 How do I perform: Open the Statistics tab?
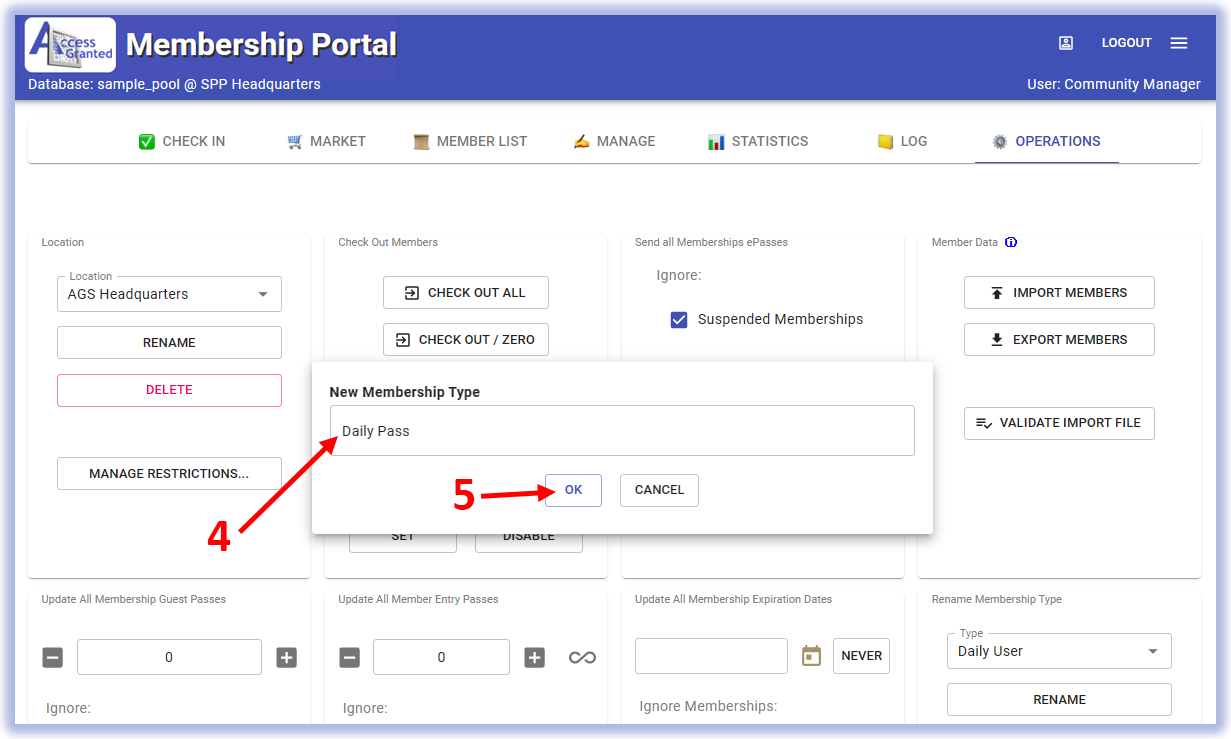[x=757, y=141]
